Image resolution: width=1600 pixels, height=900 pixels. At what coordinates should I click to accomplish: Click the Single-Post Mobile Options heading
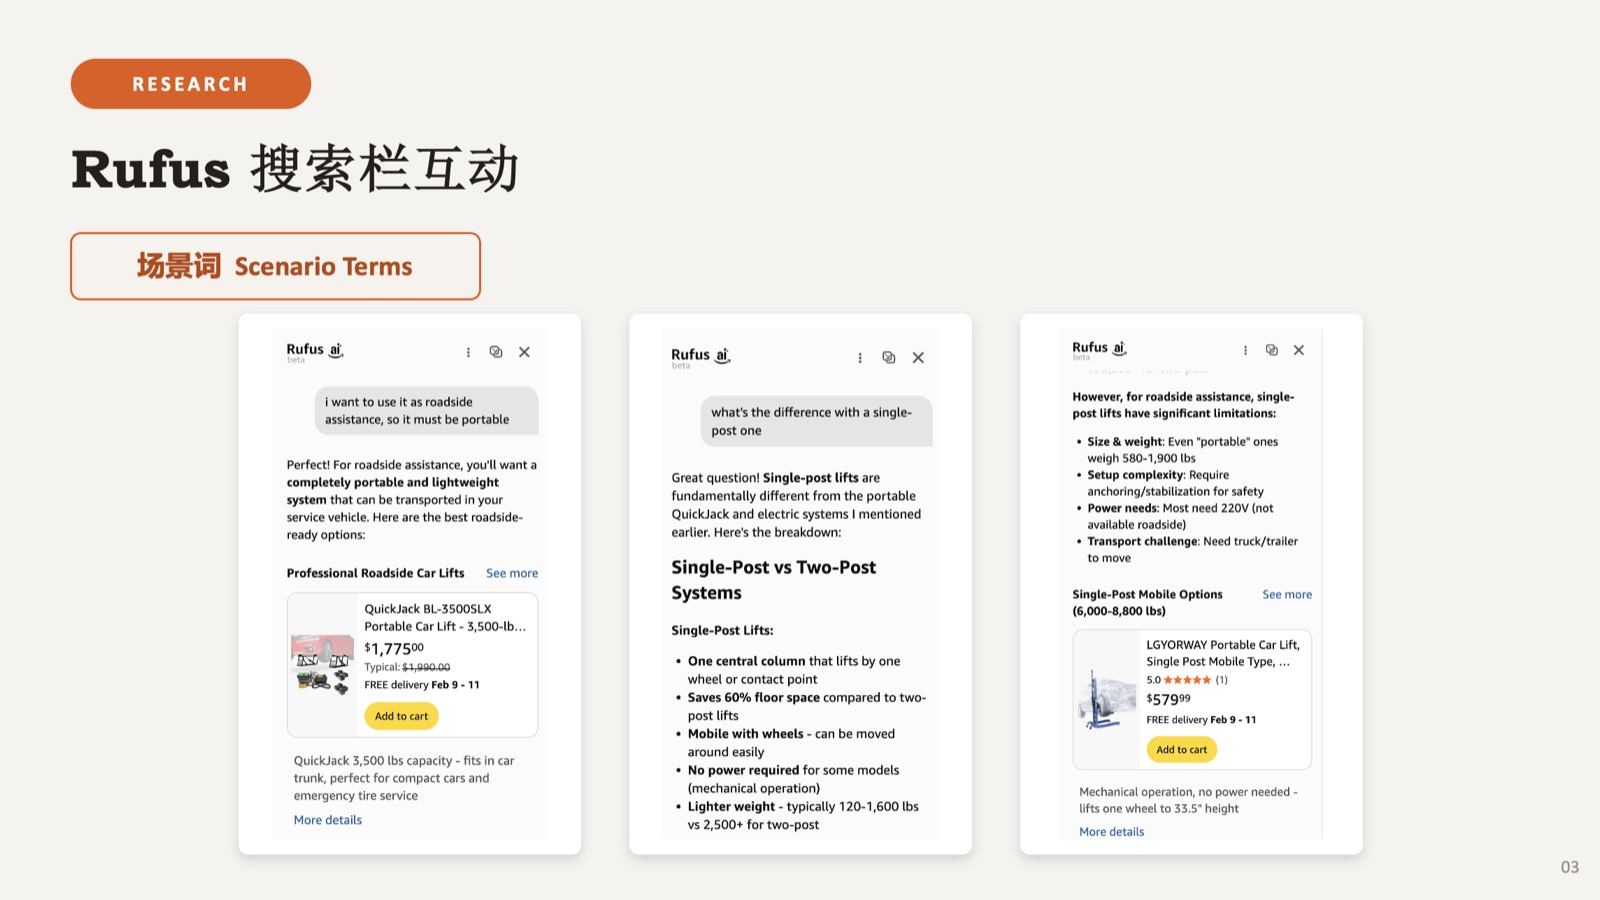pyautogui.click(x=1147, y=602)
